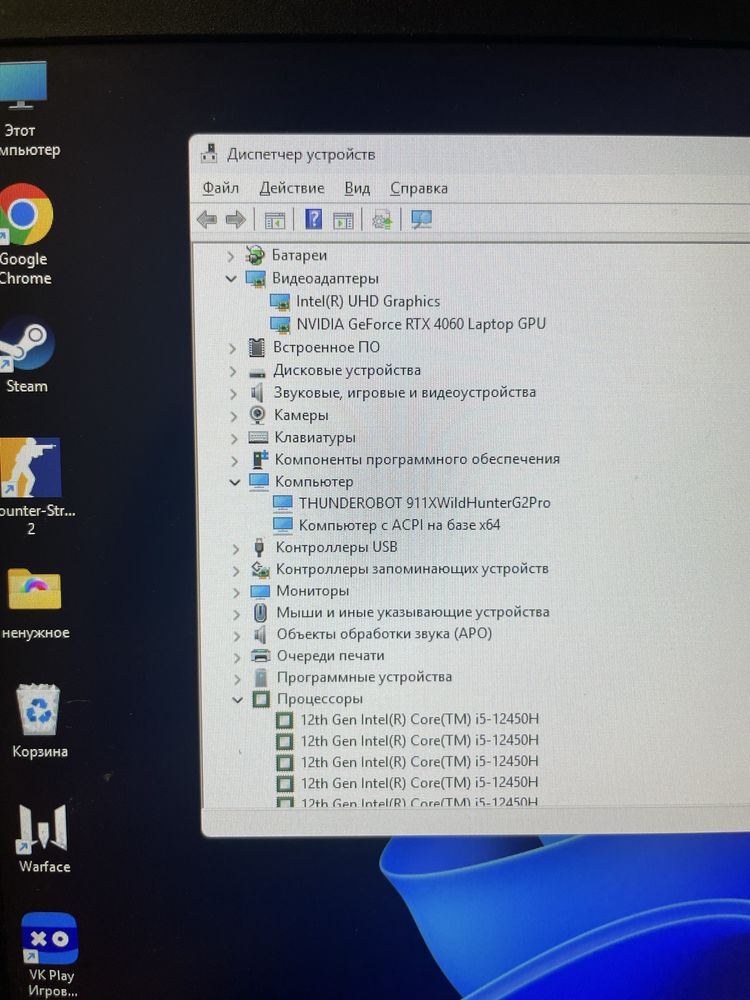Select NVIDIA GeForce RTX 4060 Laptop GPU
The height and width of the screenshot is (1000, 750).
421,324
